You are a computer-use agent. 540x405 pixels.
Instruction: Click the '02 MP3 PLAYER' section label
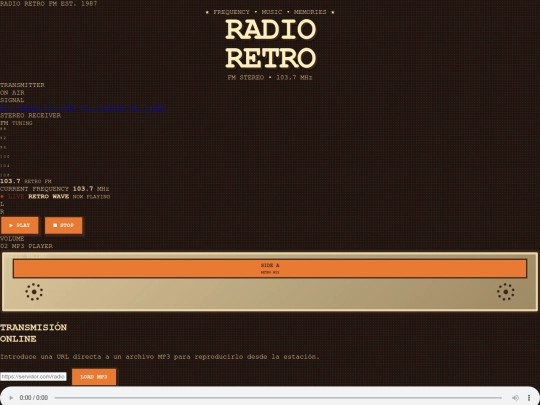(27, 246)
